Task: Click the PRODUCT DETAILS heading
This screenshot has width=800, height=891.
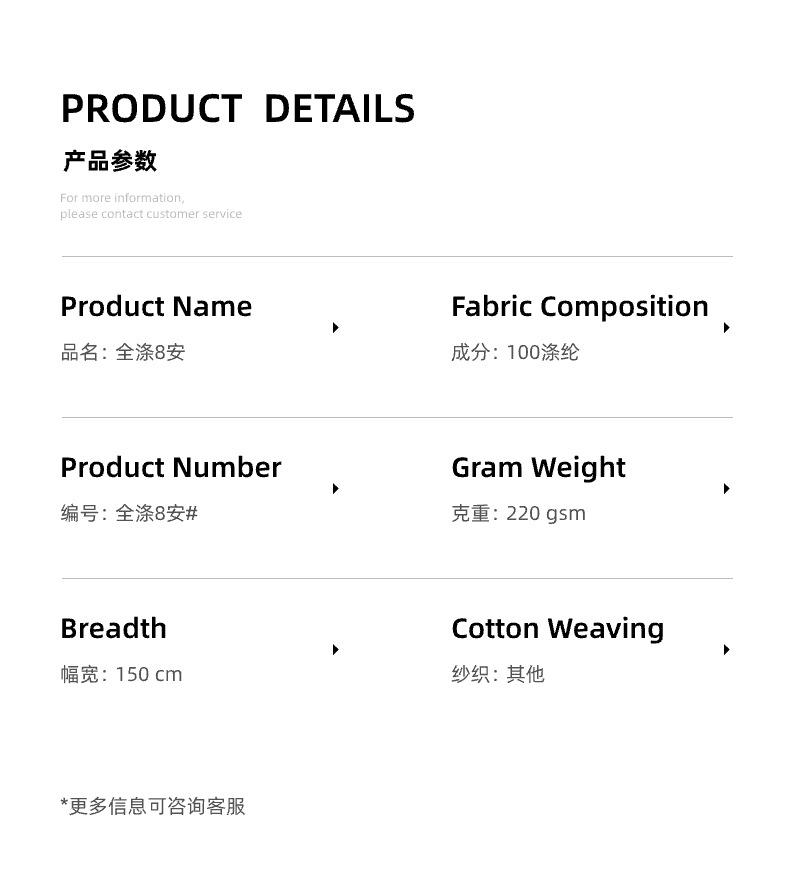Action: coord(238,109)
